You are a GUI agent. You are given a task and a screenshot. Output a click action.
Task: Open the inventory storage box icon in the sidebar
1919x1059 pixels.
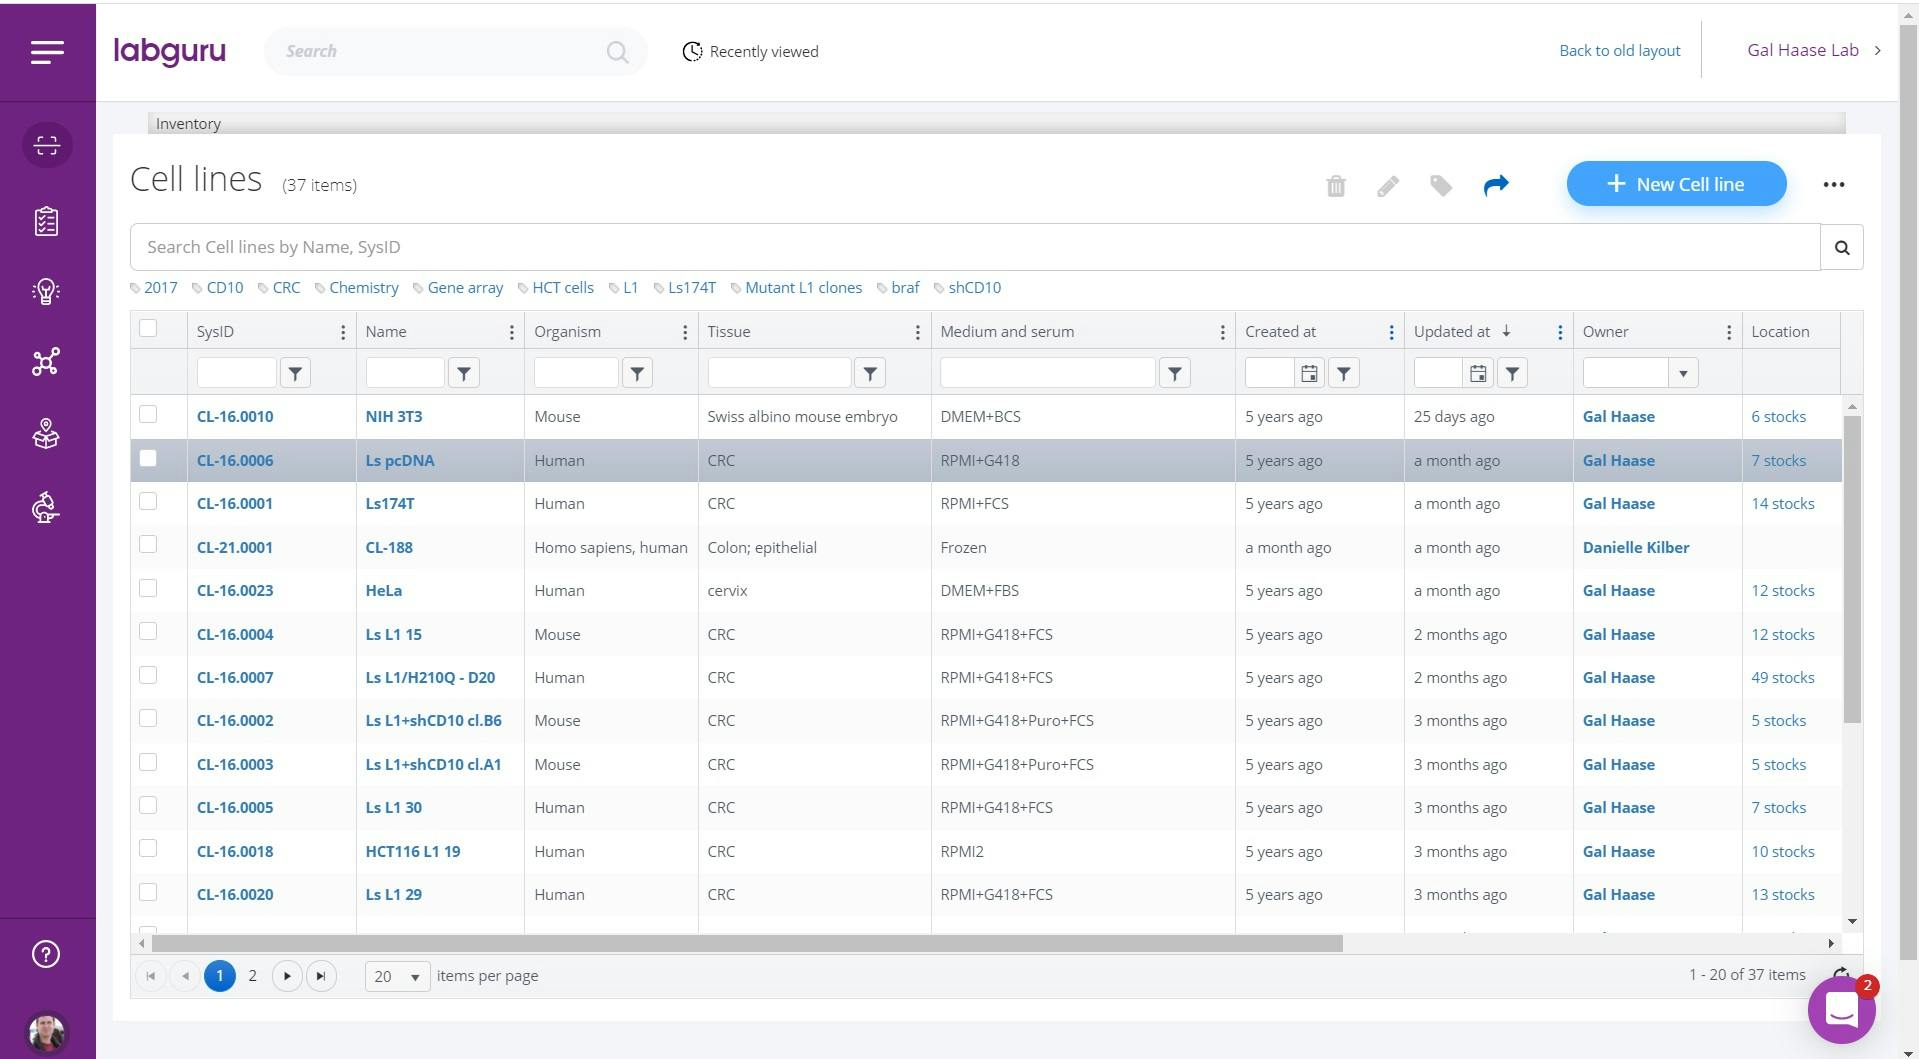[47, 434]
